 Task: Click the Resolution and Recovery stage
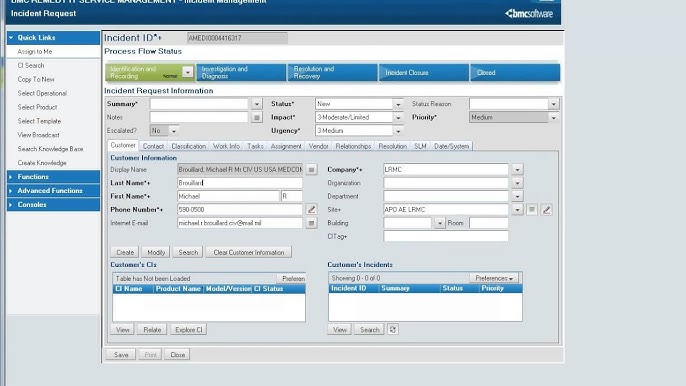(x=333, y=73)
